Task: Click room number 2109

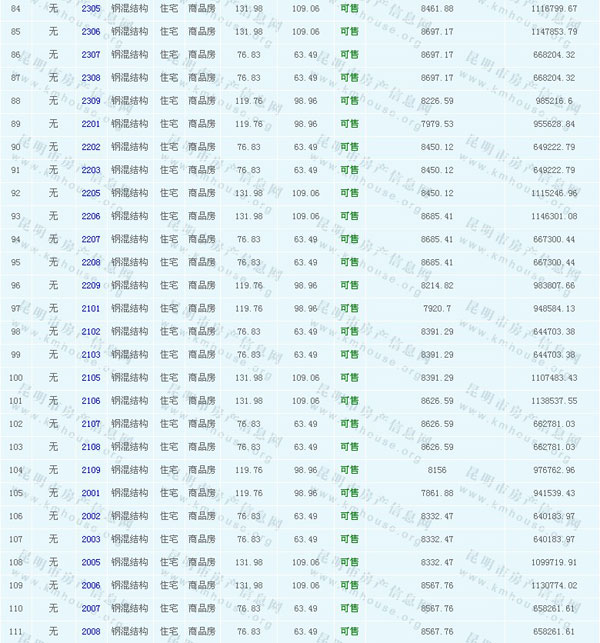Action: pos(90,470)
